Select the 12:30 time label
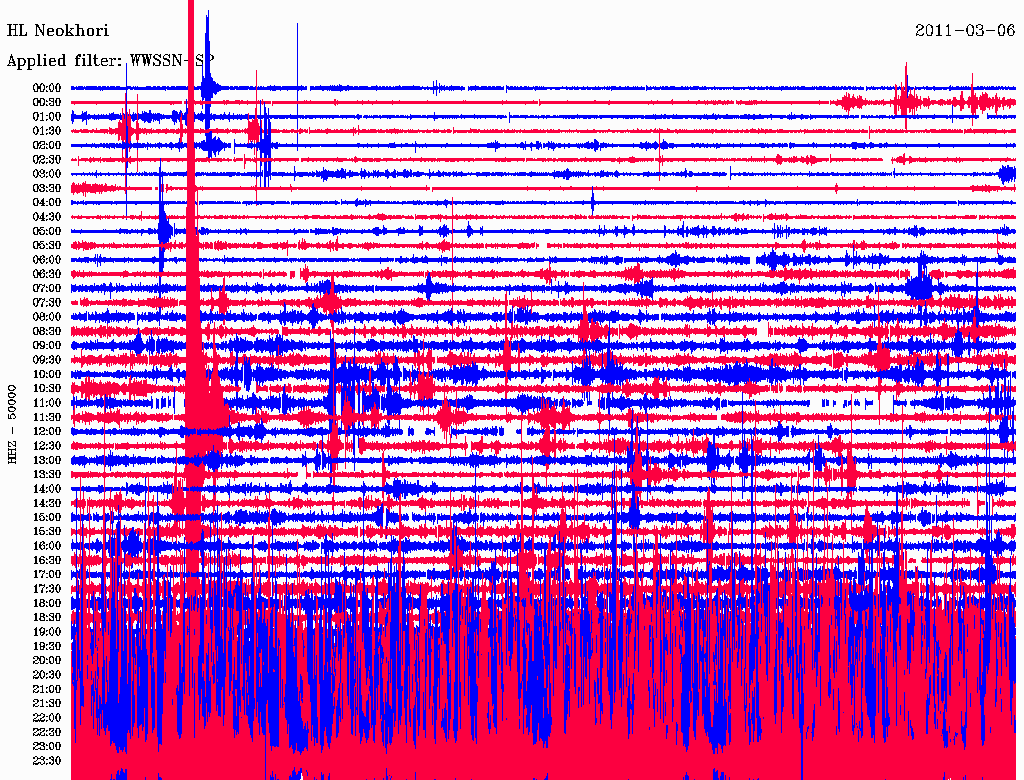 coord(47,446)
